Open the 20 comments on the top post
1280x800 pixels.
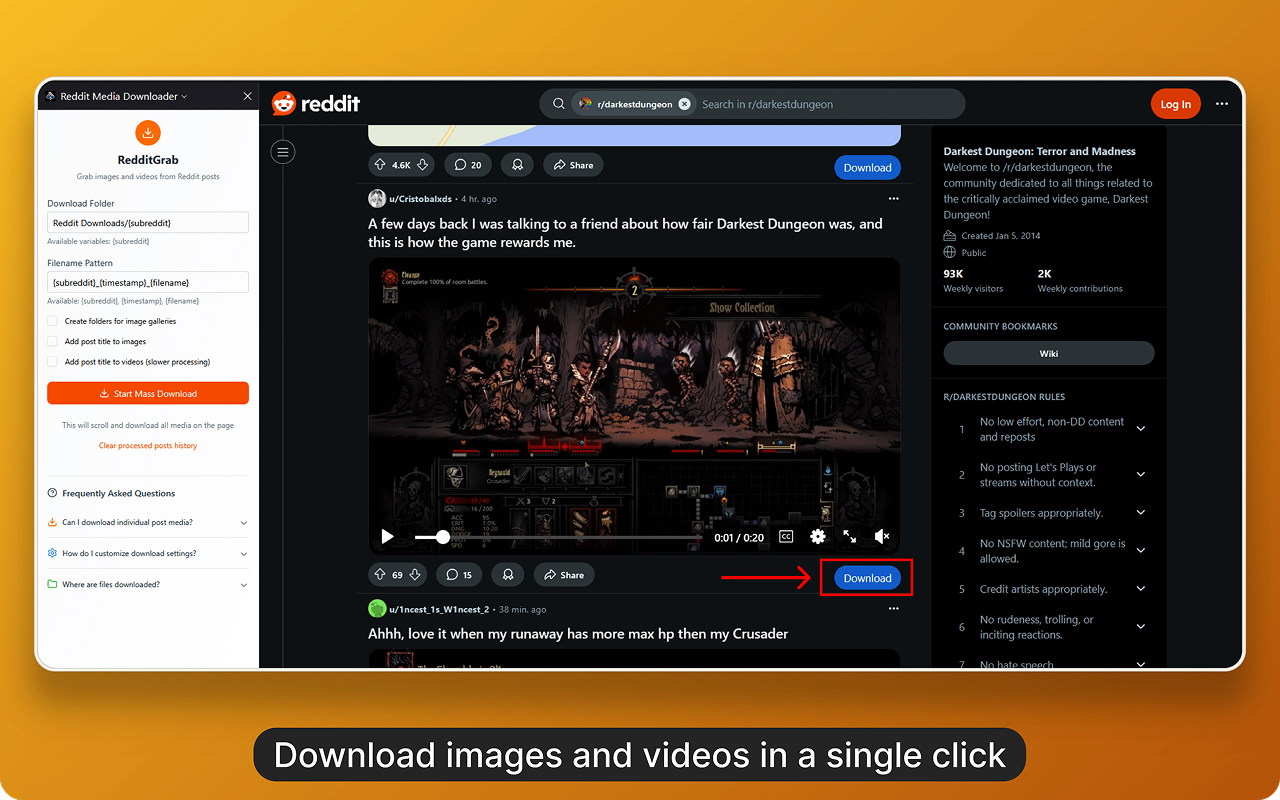click(x=467, y=165)
